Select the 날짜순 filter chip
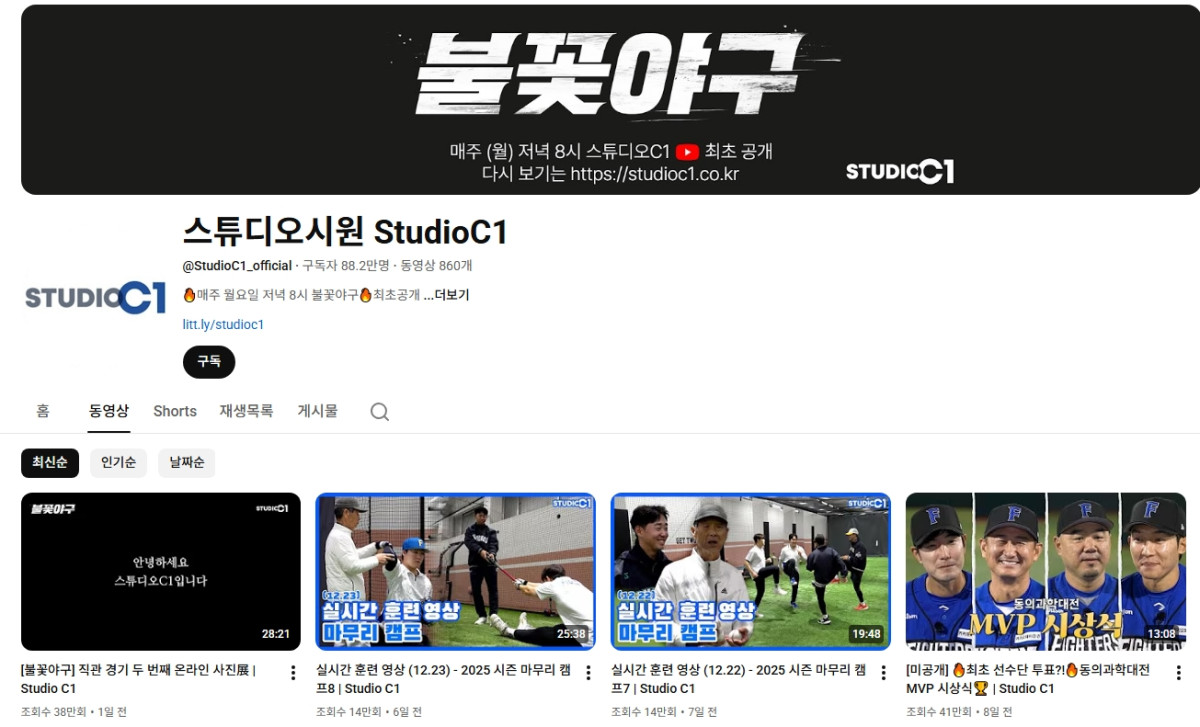This screenshot has width=1200, height=727. point(186,463)
